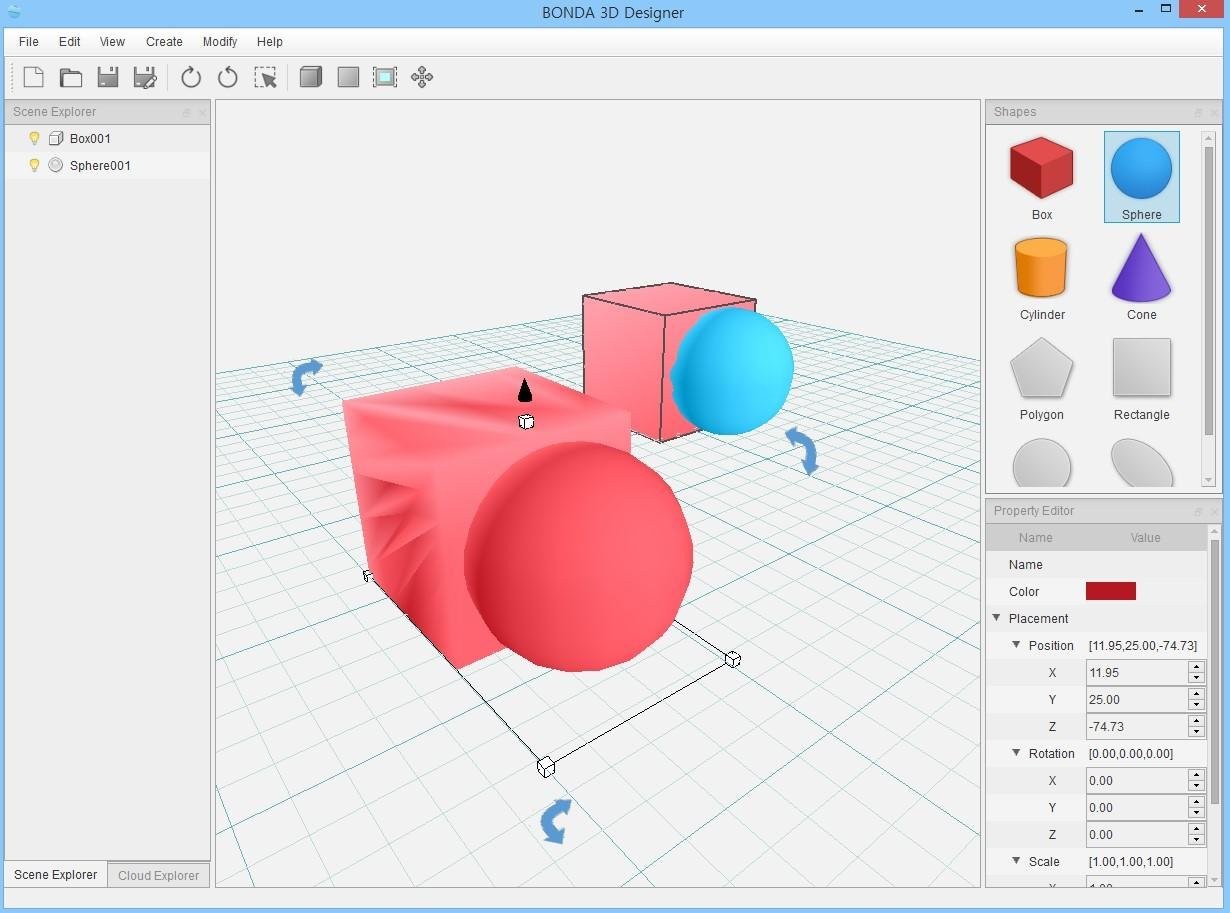The width and height of the screenshot is (1230, 913).
Task: Click the Position X value field
Action: point(1136,673)
